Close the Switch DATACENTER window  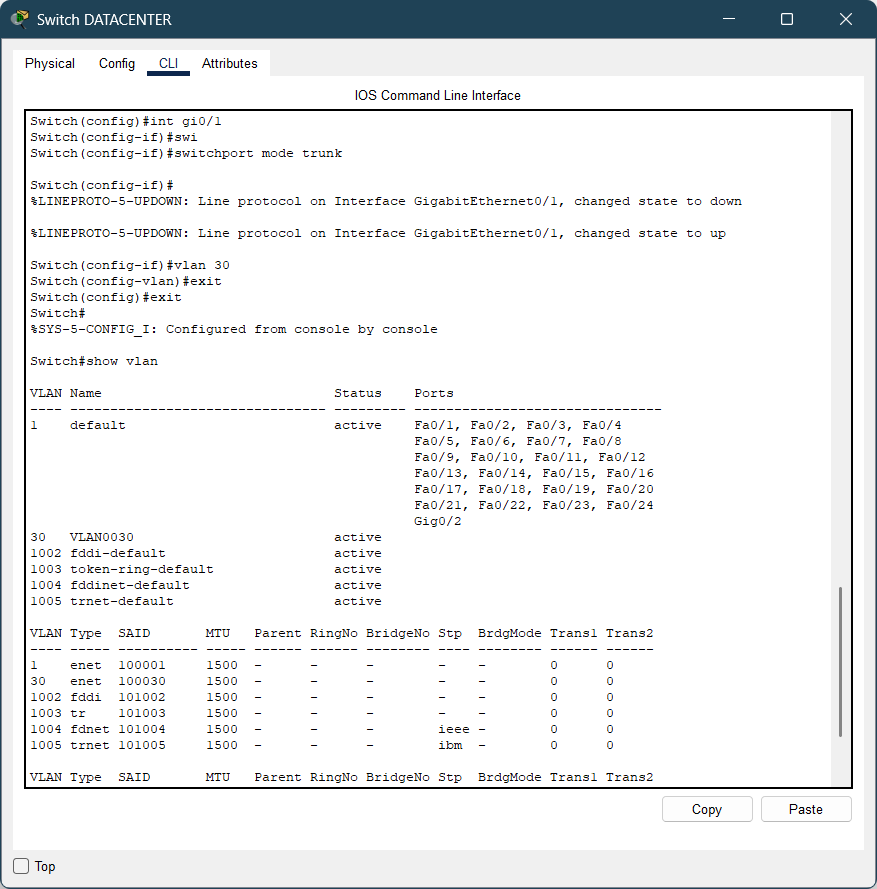point(846,19)
